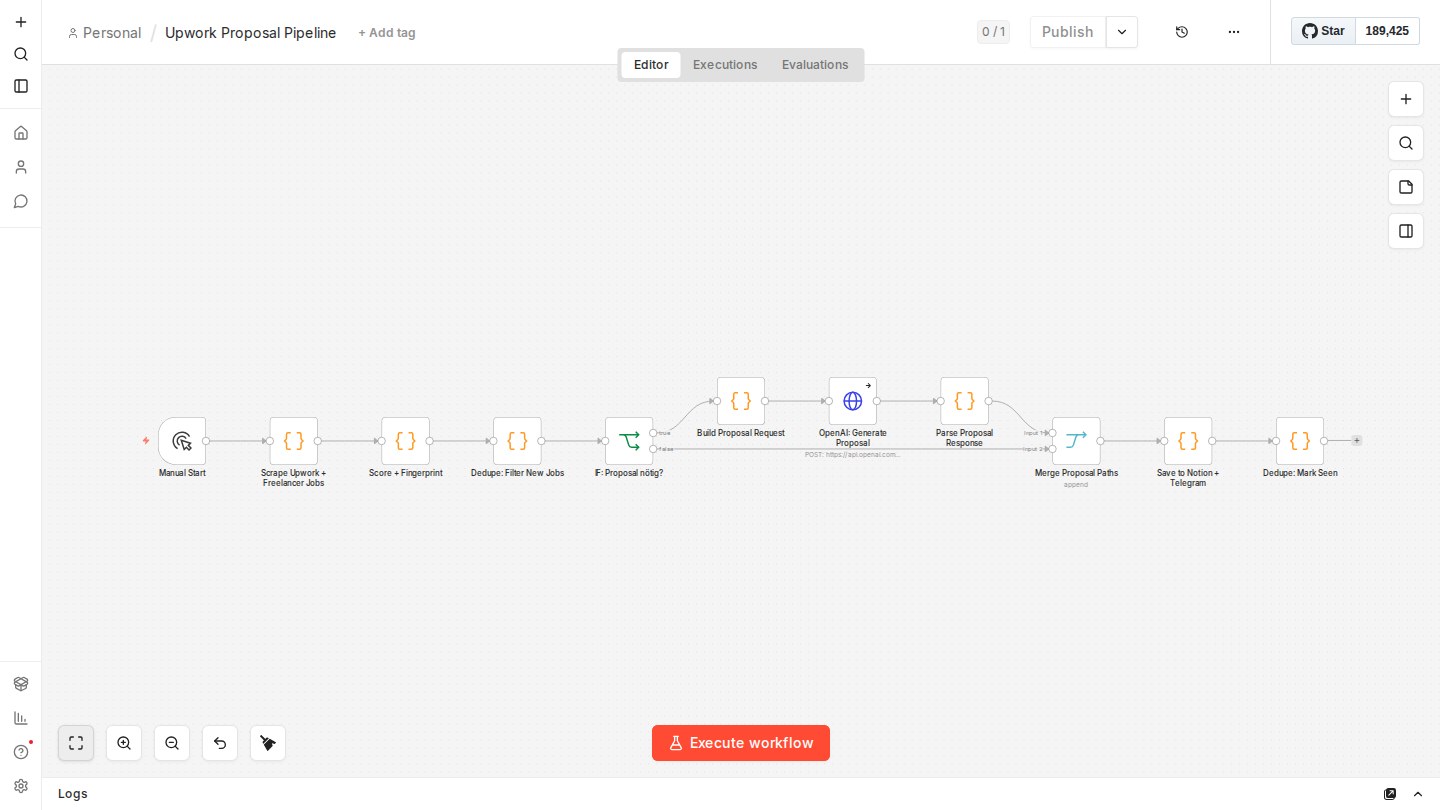Open search from the left sidebar

(x=20, y=54)
